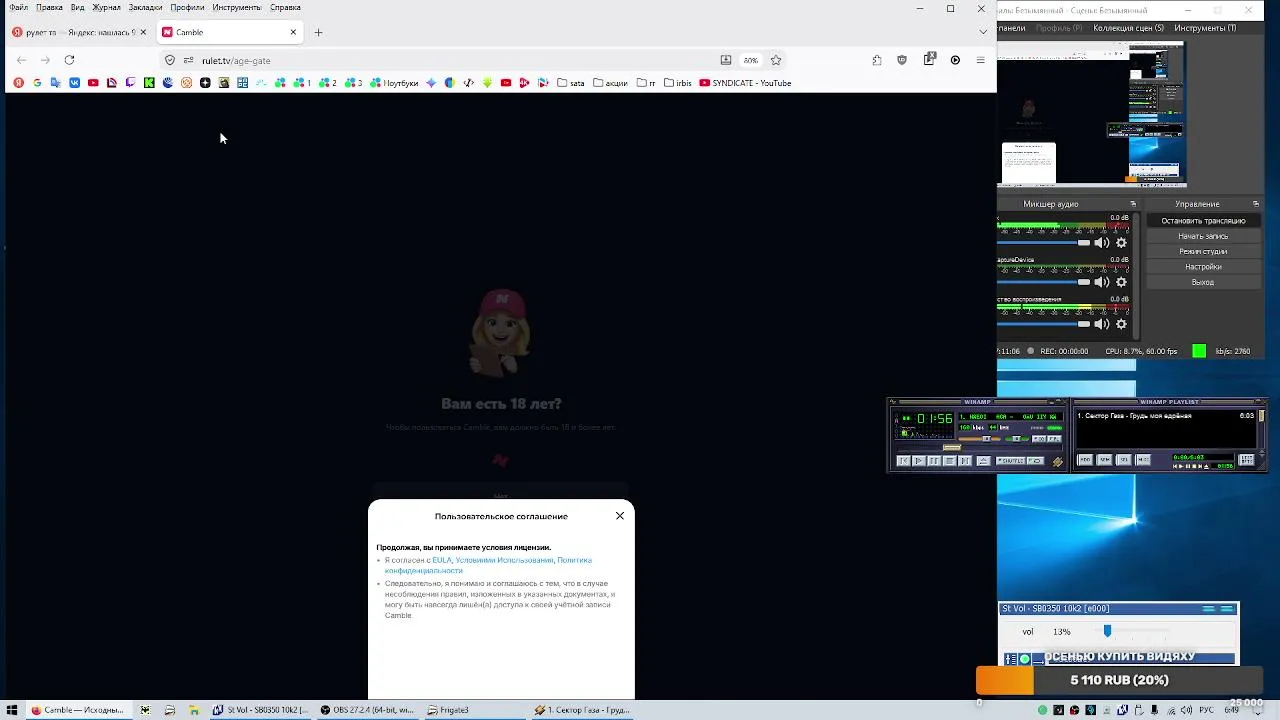Skip to previous track in Winamp
The width and height of the screenshot is (1280, 720).
pyautogui.click(x=903, y=461)
